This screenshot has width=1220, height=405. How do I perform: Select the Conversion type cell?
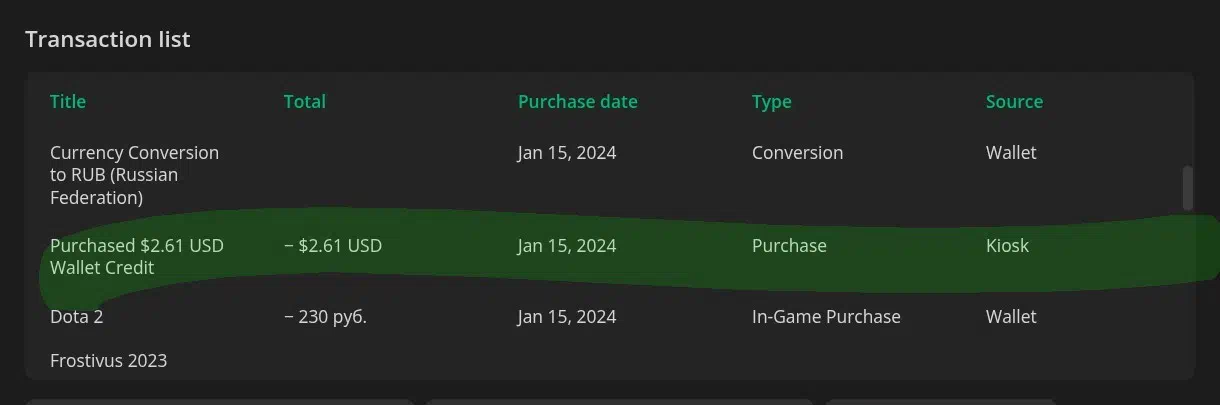pos(797,153)
